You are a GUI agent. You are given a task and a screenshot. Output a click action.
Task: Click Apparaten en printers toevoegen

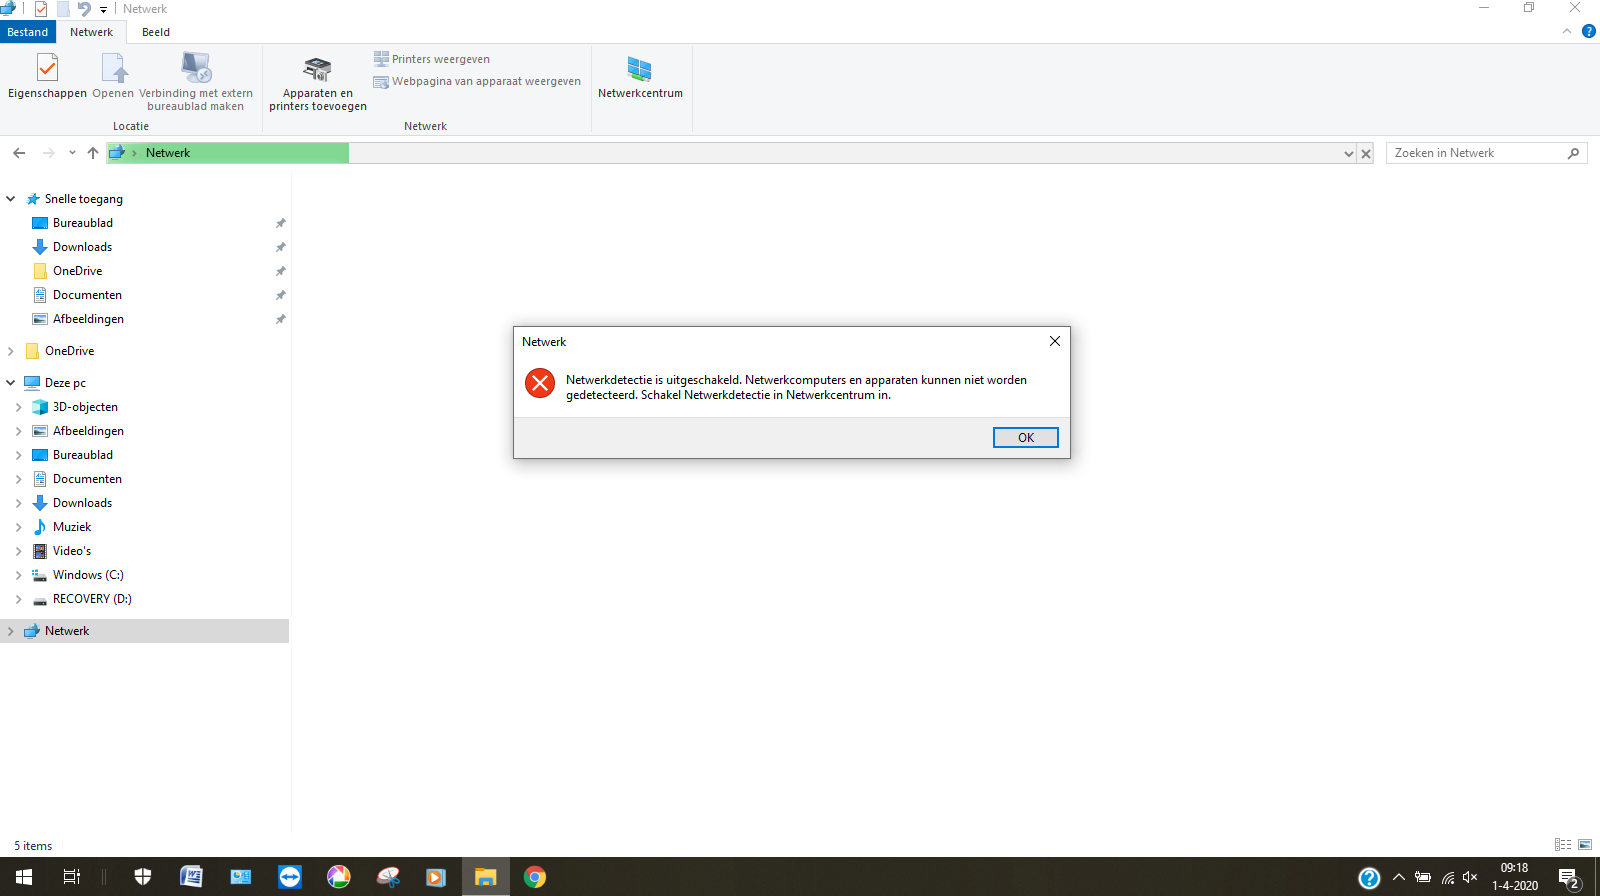(x=318, y=84)
